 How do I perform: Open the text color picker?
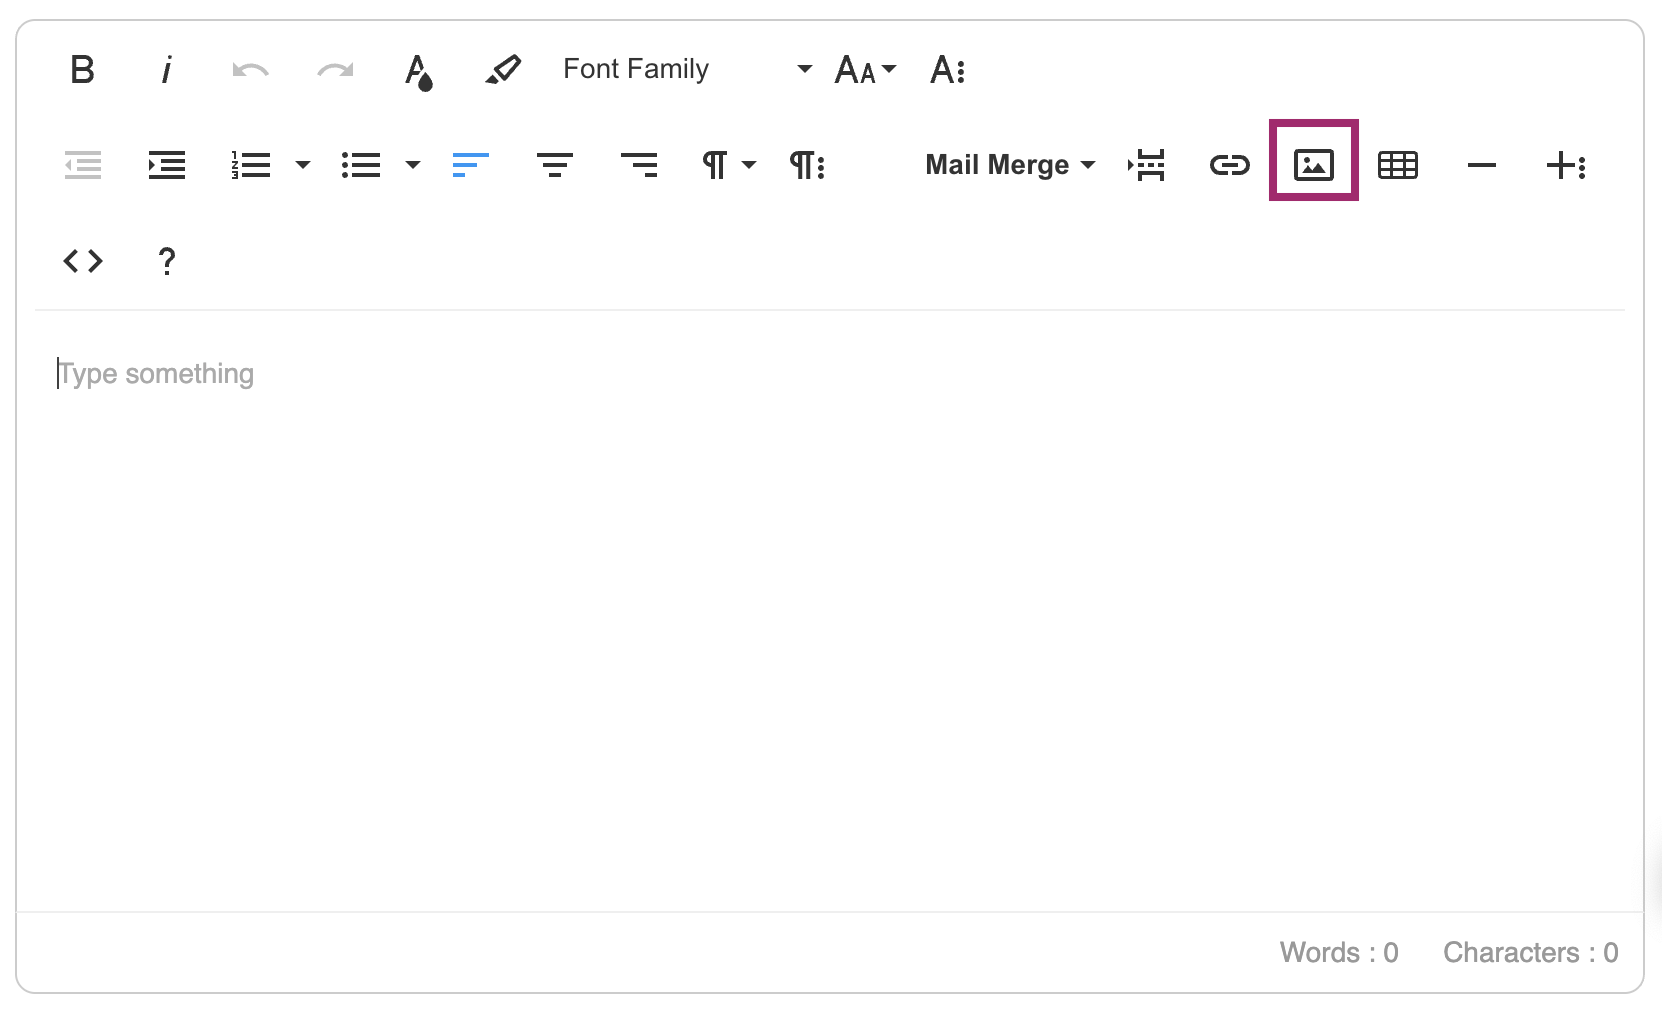(x=420, y=69)
